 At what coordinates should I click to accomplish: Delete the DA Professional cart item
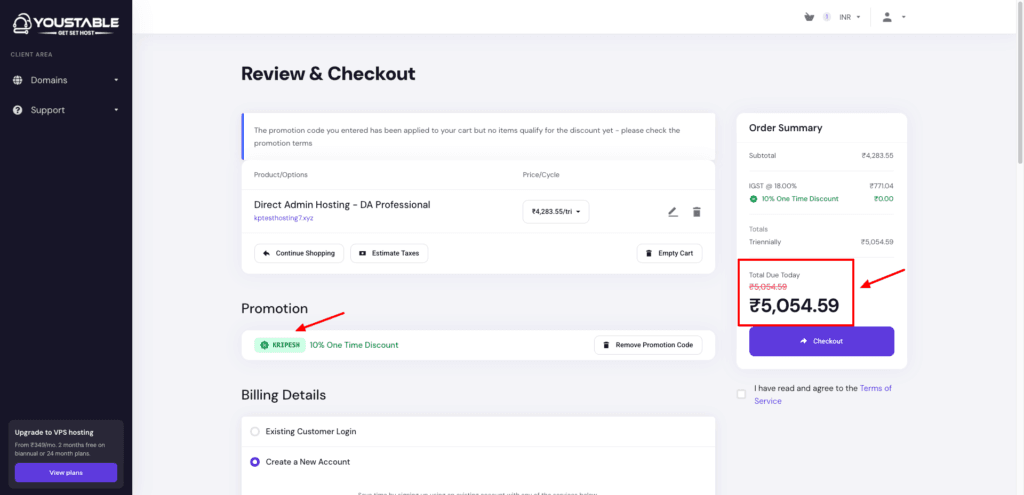click(697, 212)
